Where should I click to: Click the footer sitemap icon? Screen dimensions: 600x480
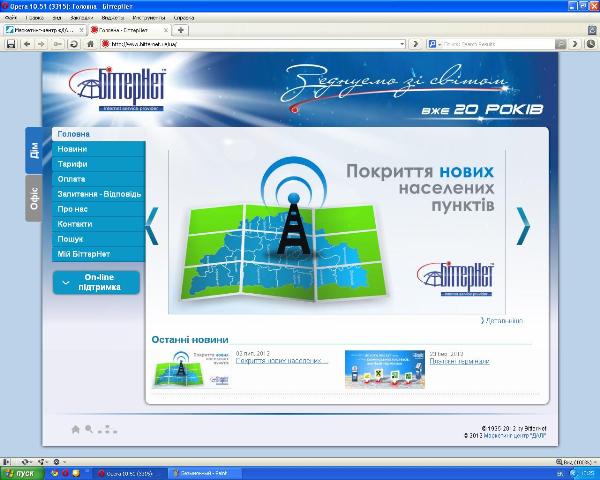[x=108, y=429]
